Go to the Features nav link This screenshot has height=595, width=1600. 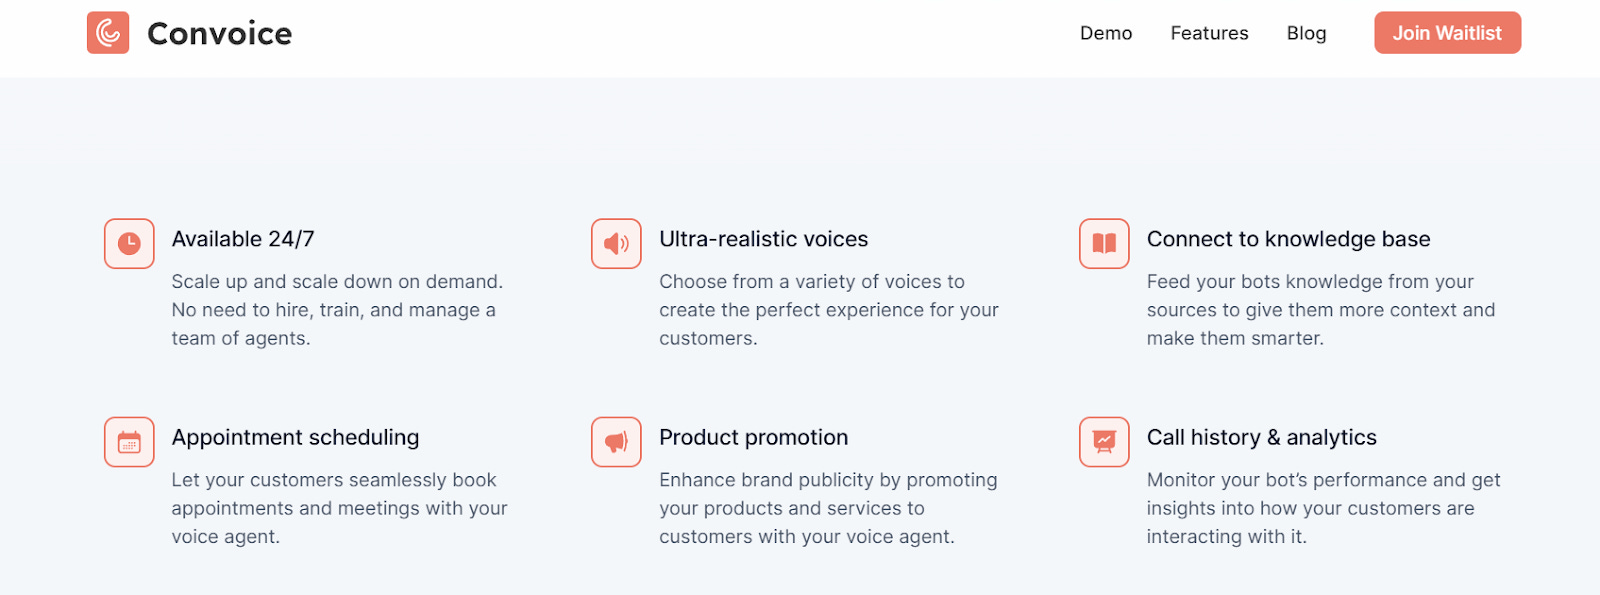(x=1209, y=33)
